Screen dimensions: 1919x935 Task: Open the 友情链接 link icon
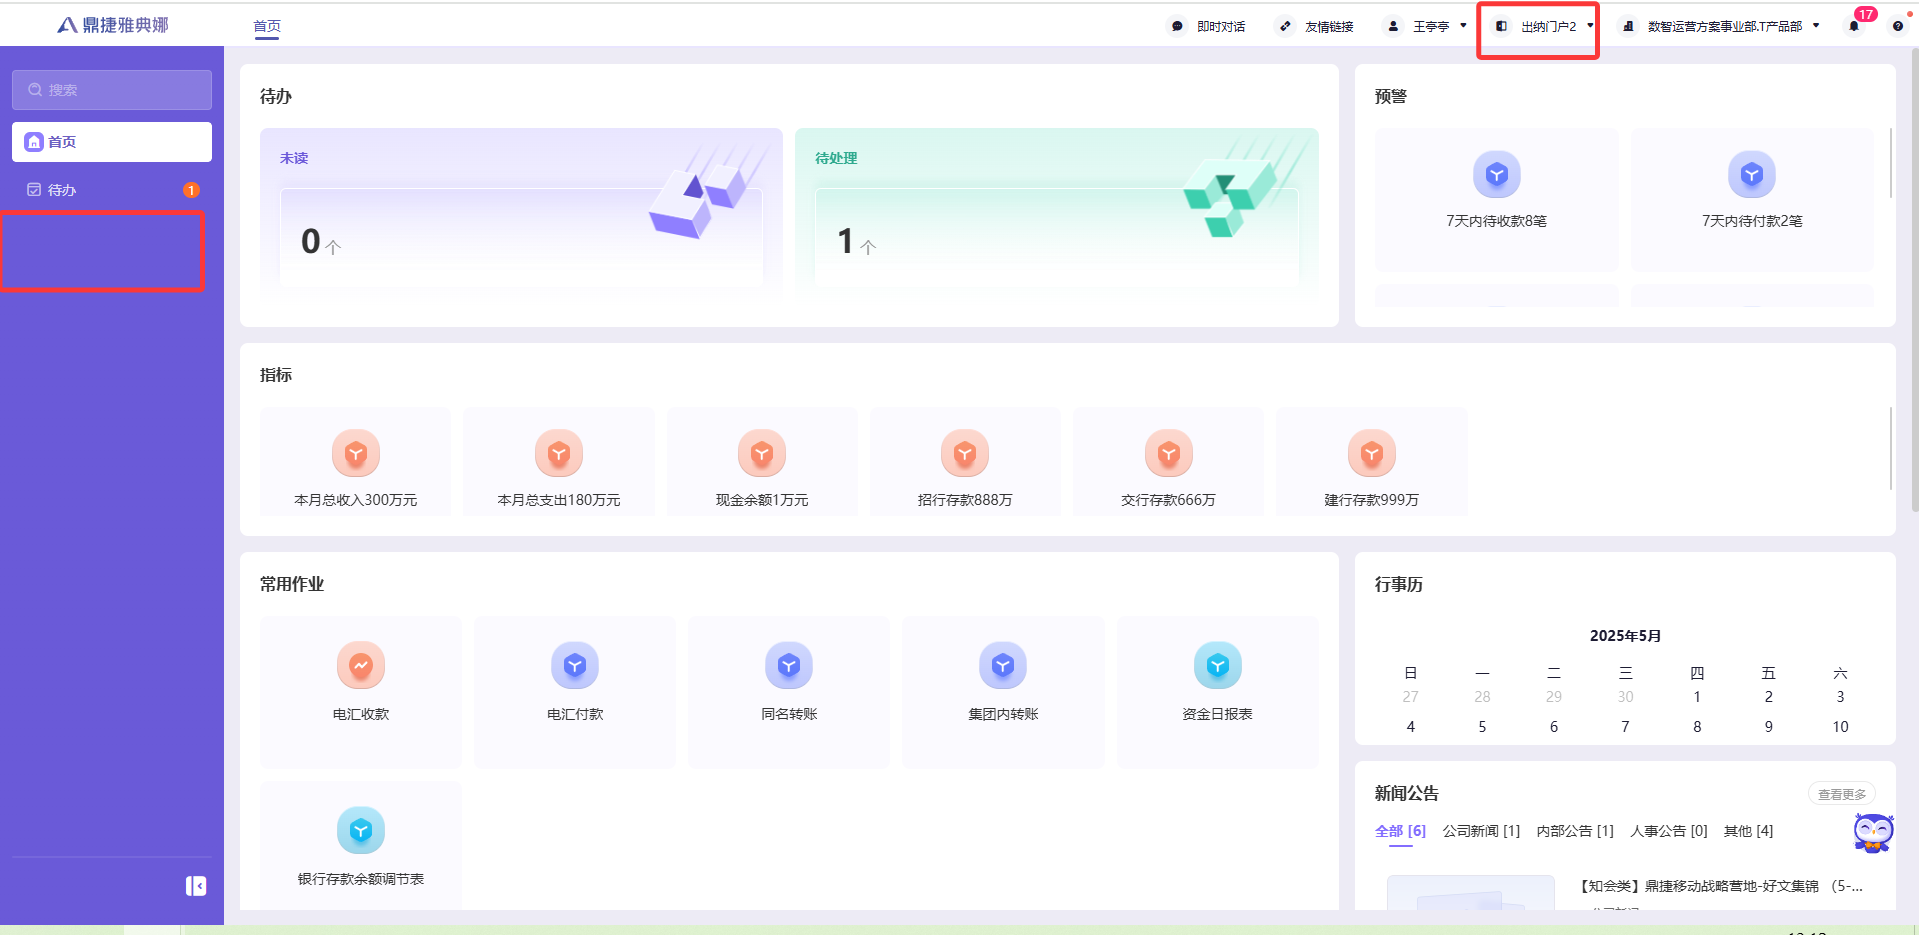tap(1285, 26)
